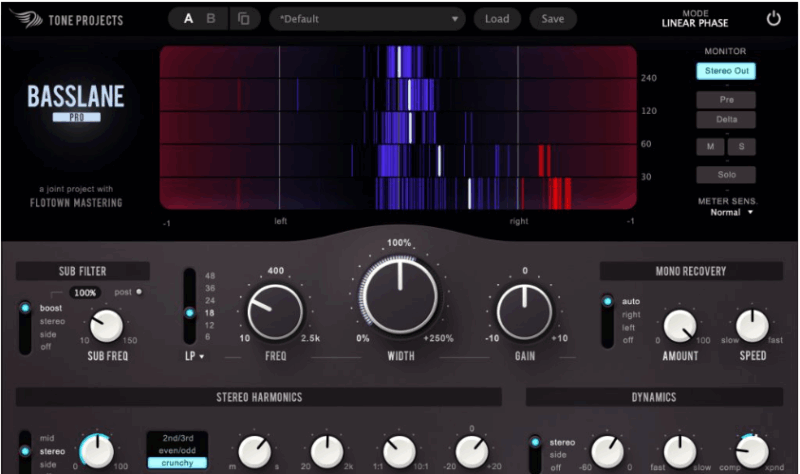Click the 20 to 2k harmonics knob
The height and width of the screenshot is (474, 800).
coord(327,452)
